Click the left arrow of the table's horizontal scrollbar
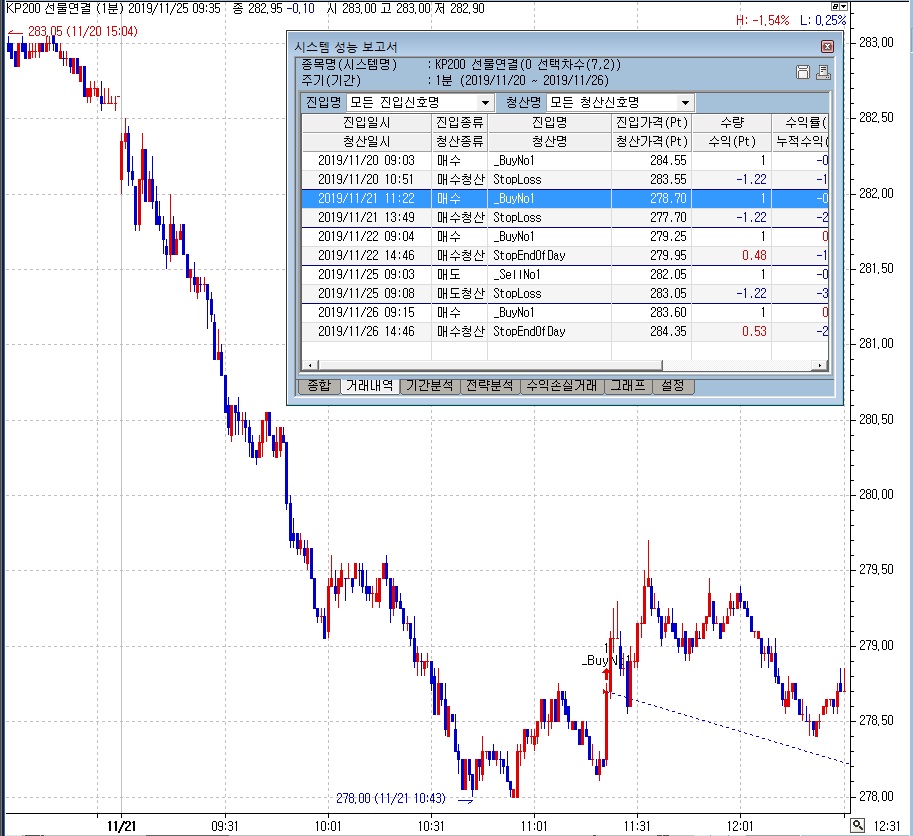The image size is (913, 836). tap(308, 367)
